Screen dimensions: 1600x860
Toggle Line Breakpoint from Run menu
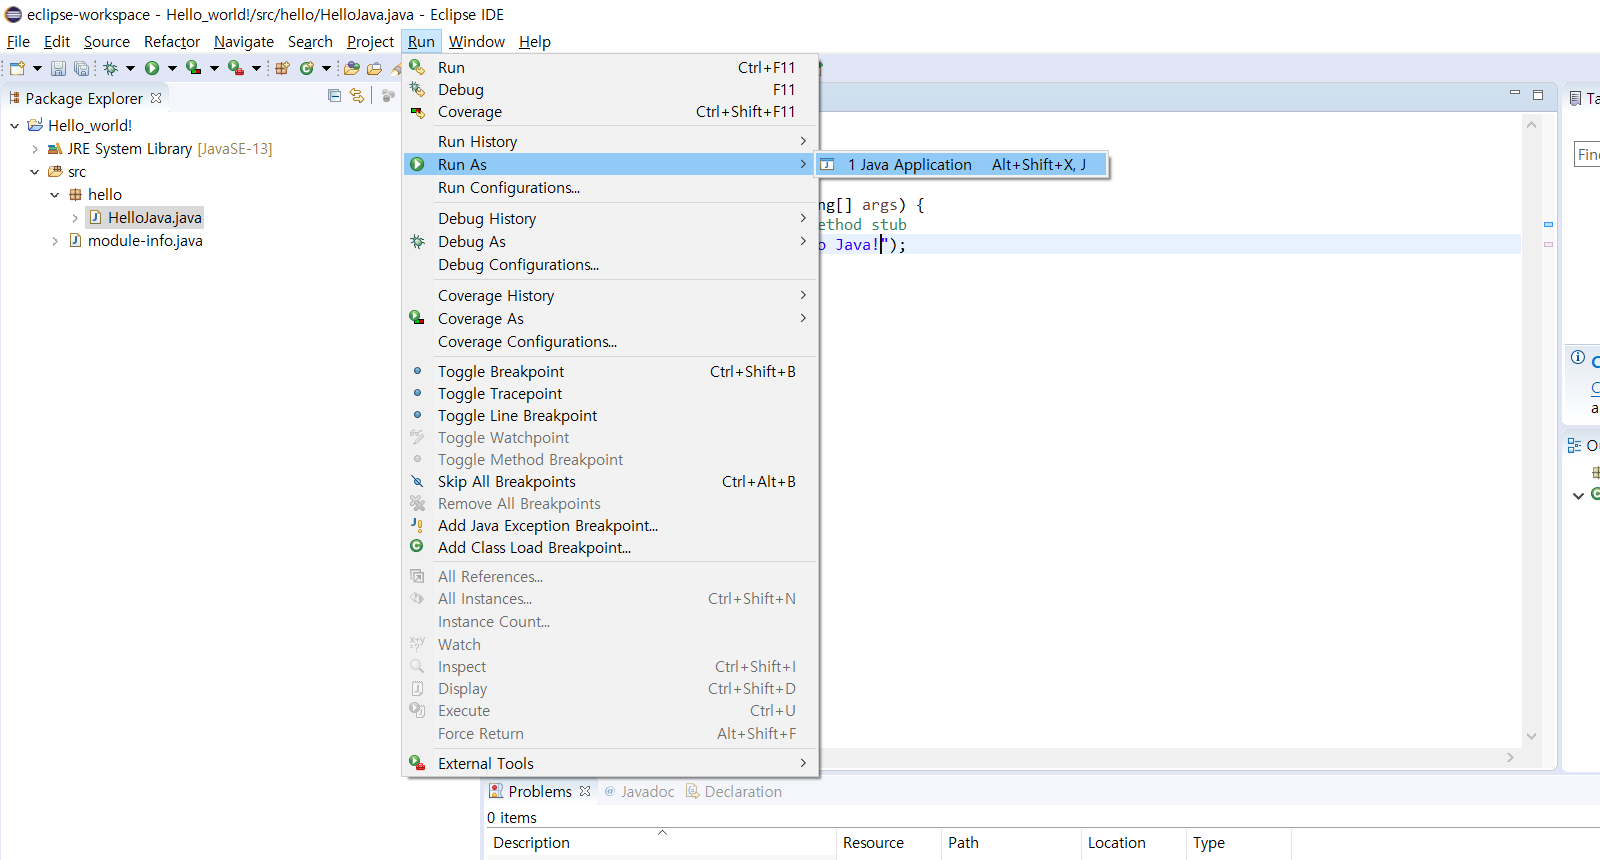pyautogui.click(x=610, y=416)
